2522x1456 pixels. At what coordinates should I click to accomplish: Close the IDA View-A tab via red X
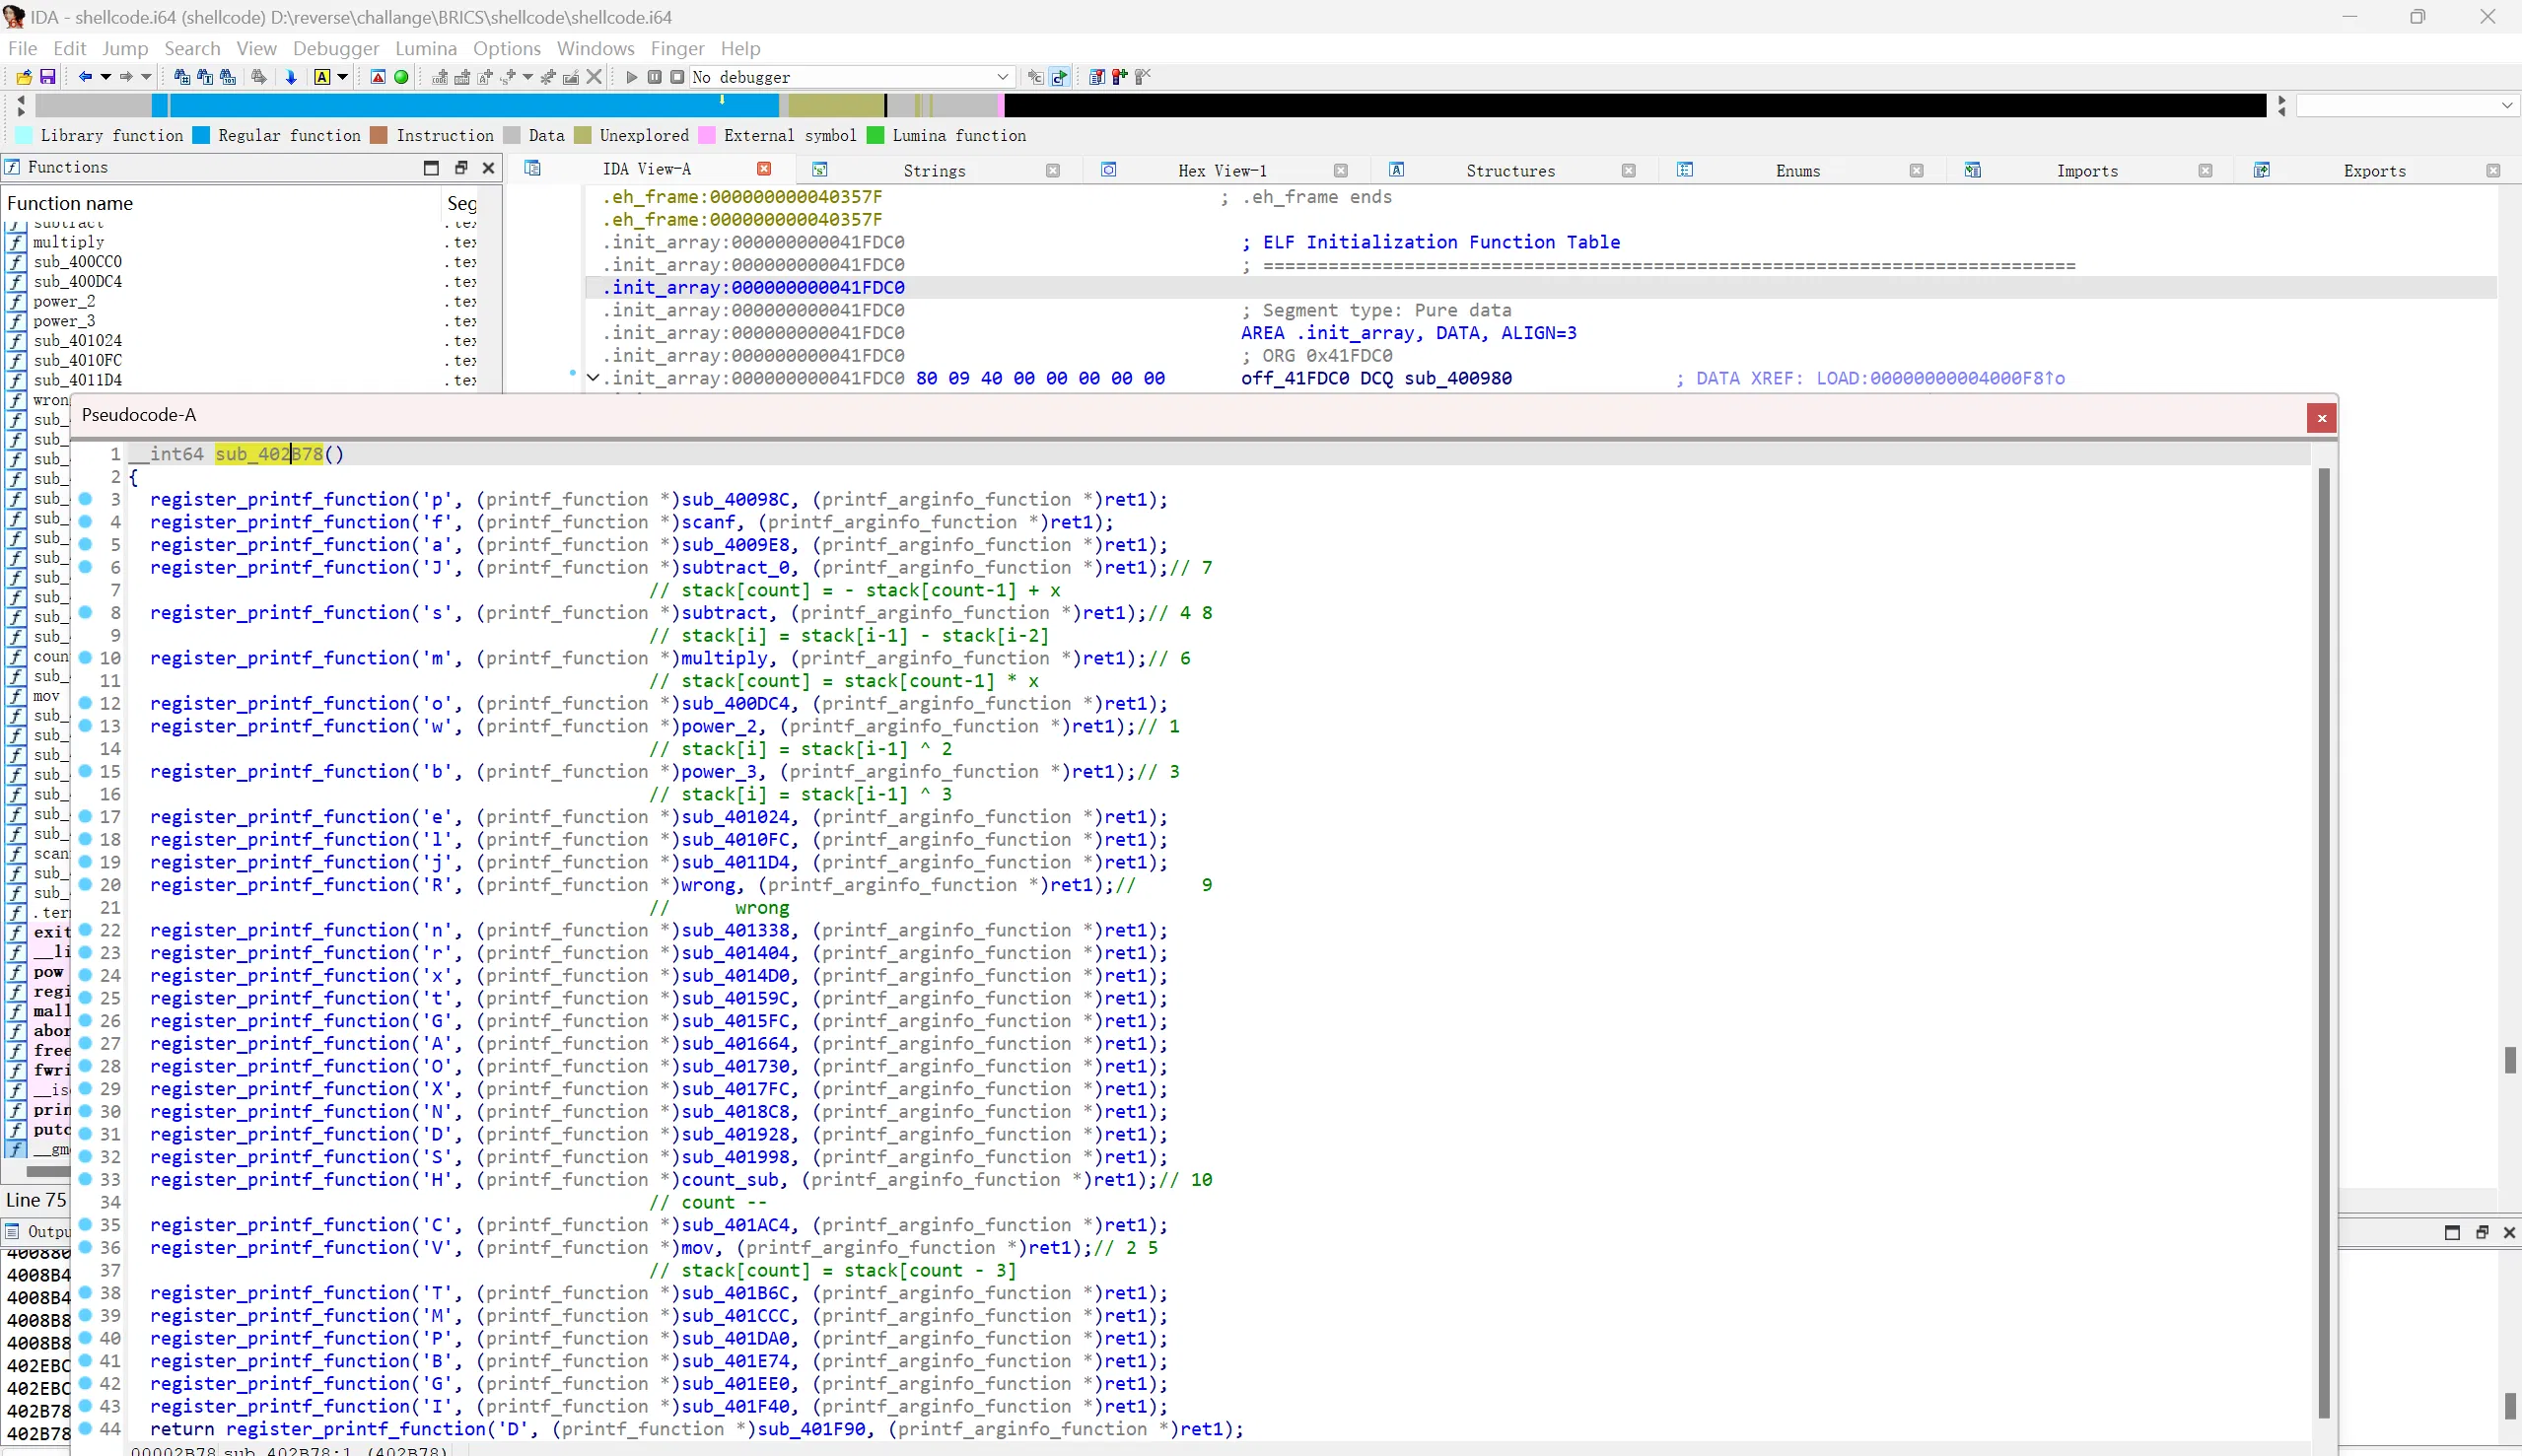tap(764, 169)
